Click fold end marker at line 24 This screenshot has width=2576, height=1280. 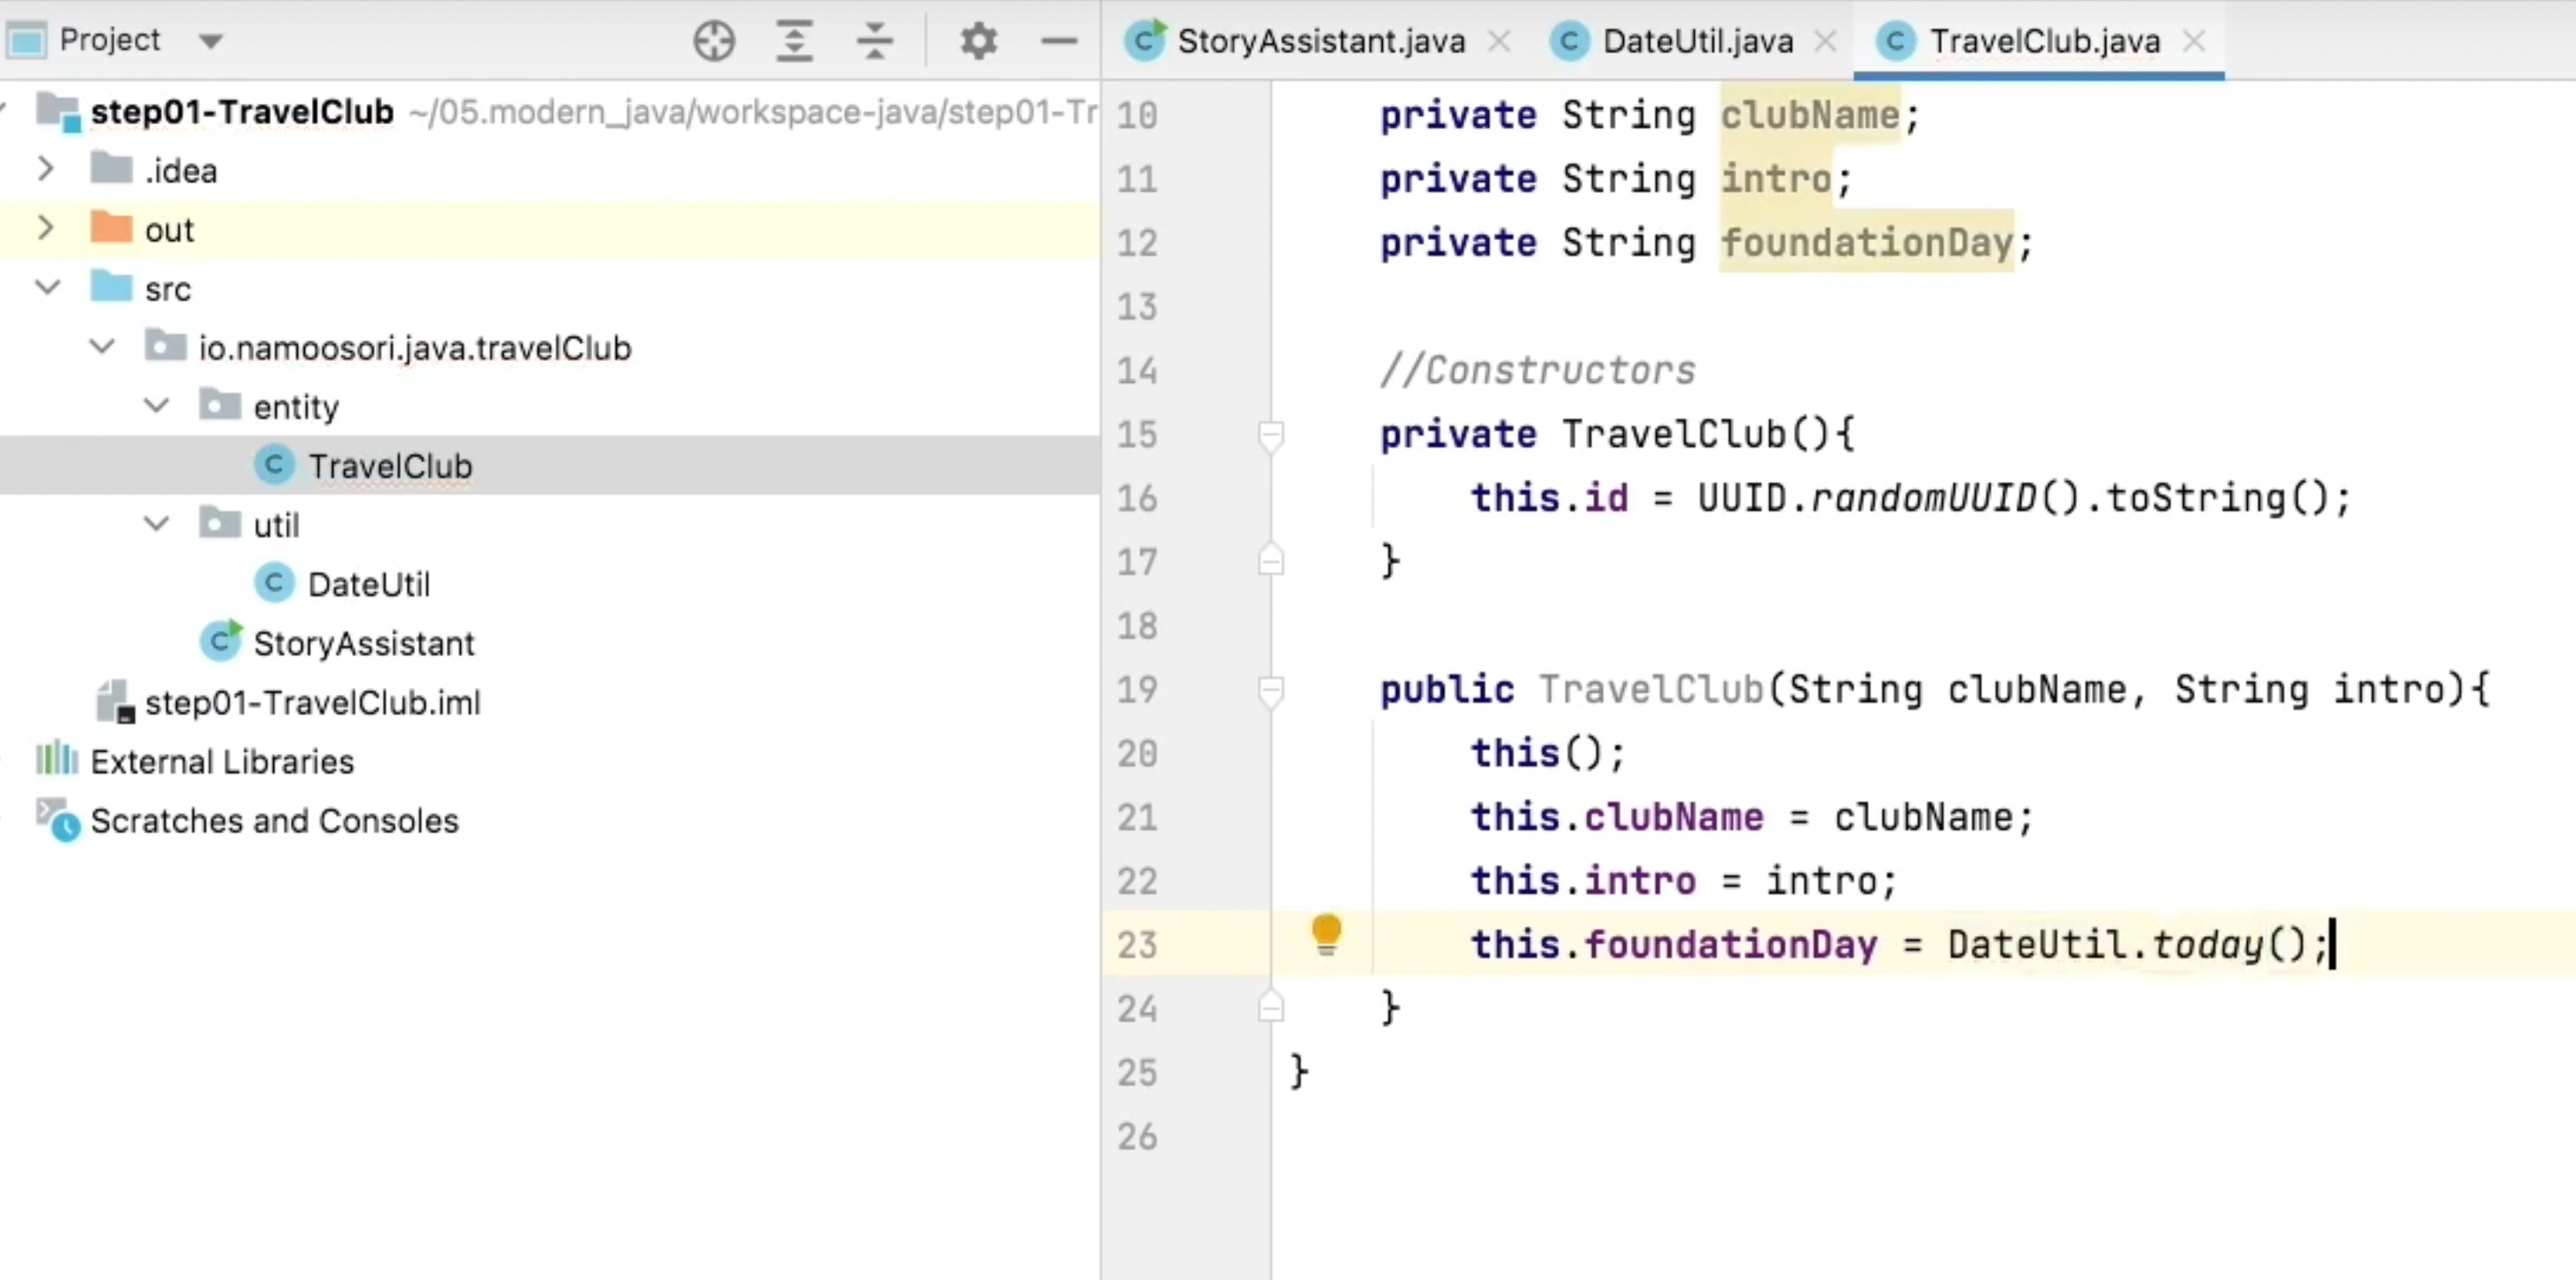(1270, 1005)
